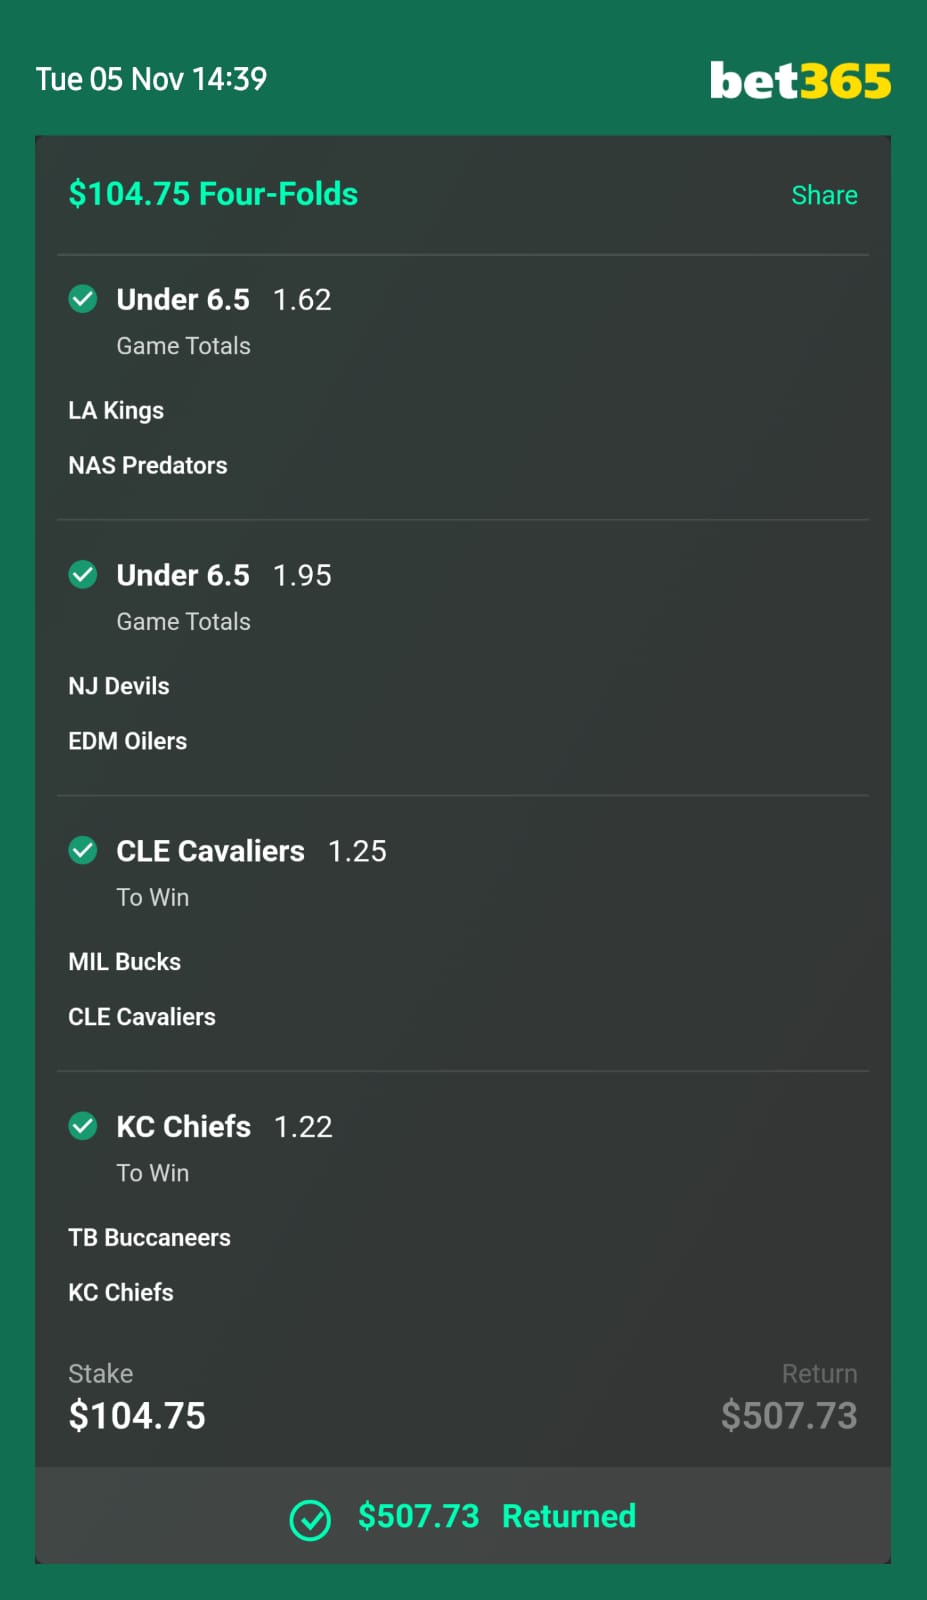The height and width of the screenshot is (1600, 927).
Task: Select the Under 6.5 1.95 selection
Action: [x=224, y=575]
